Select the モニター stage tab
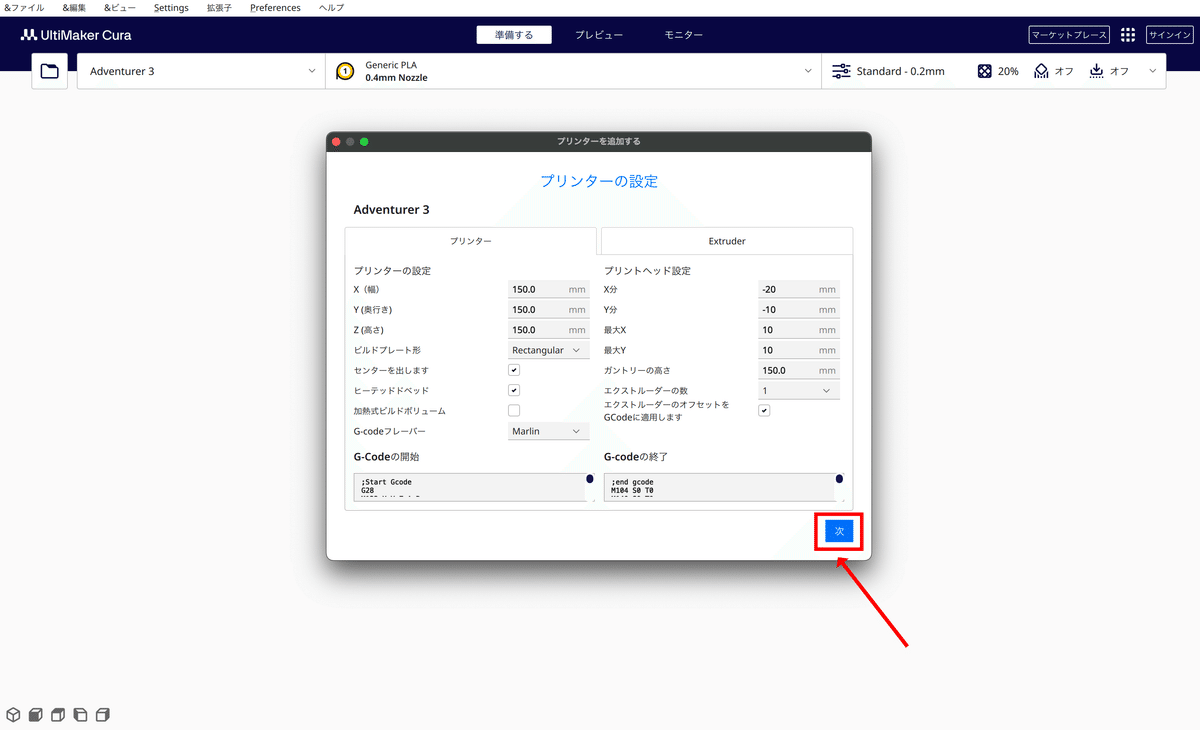 683,35
